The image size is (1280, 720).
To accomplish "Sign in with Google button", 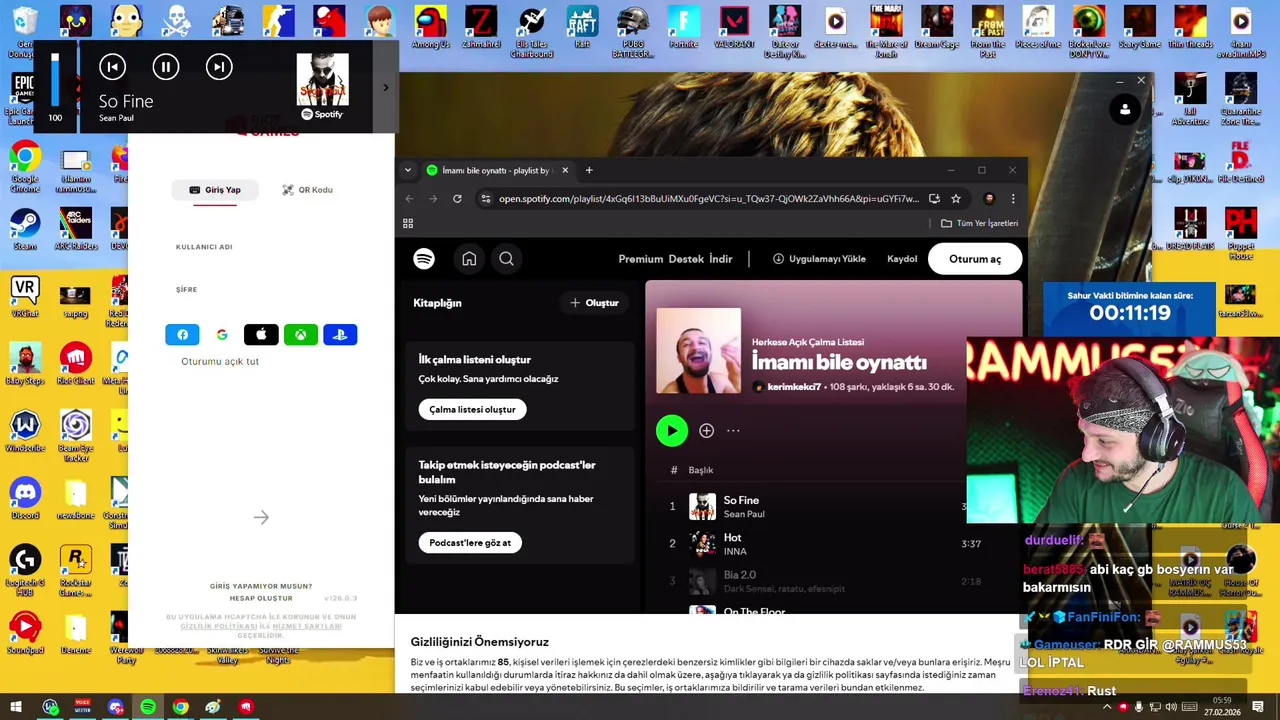I will pyautogui.click(x=222, y=335).
